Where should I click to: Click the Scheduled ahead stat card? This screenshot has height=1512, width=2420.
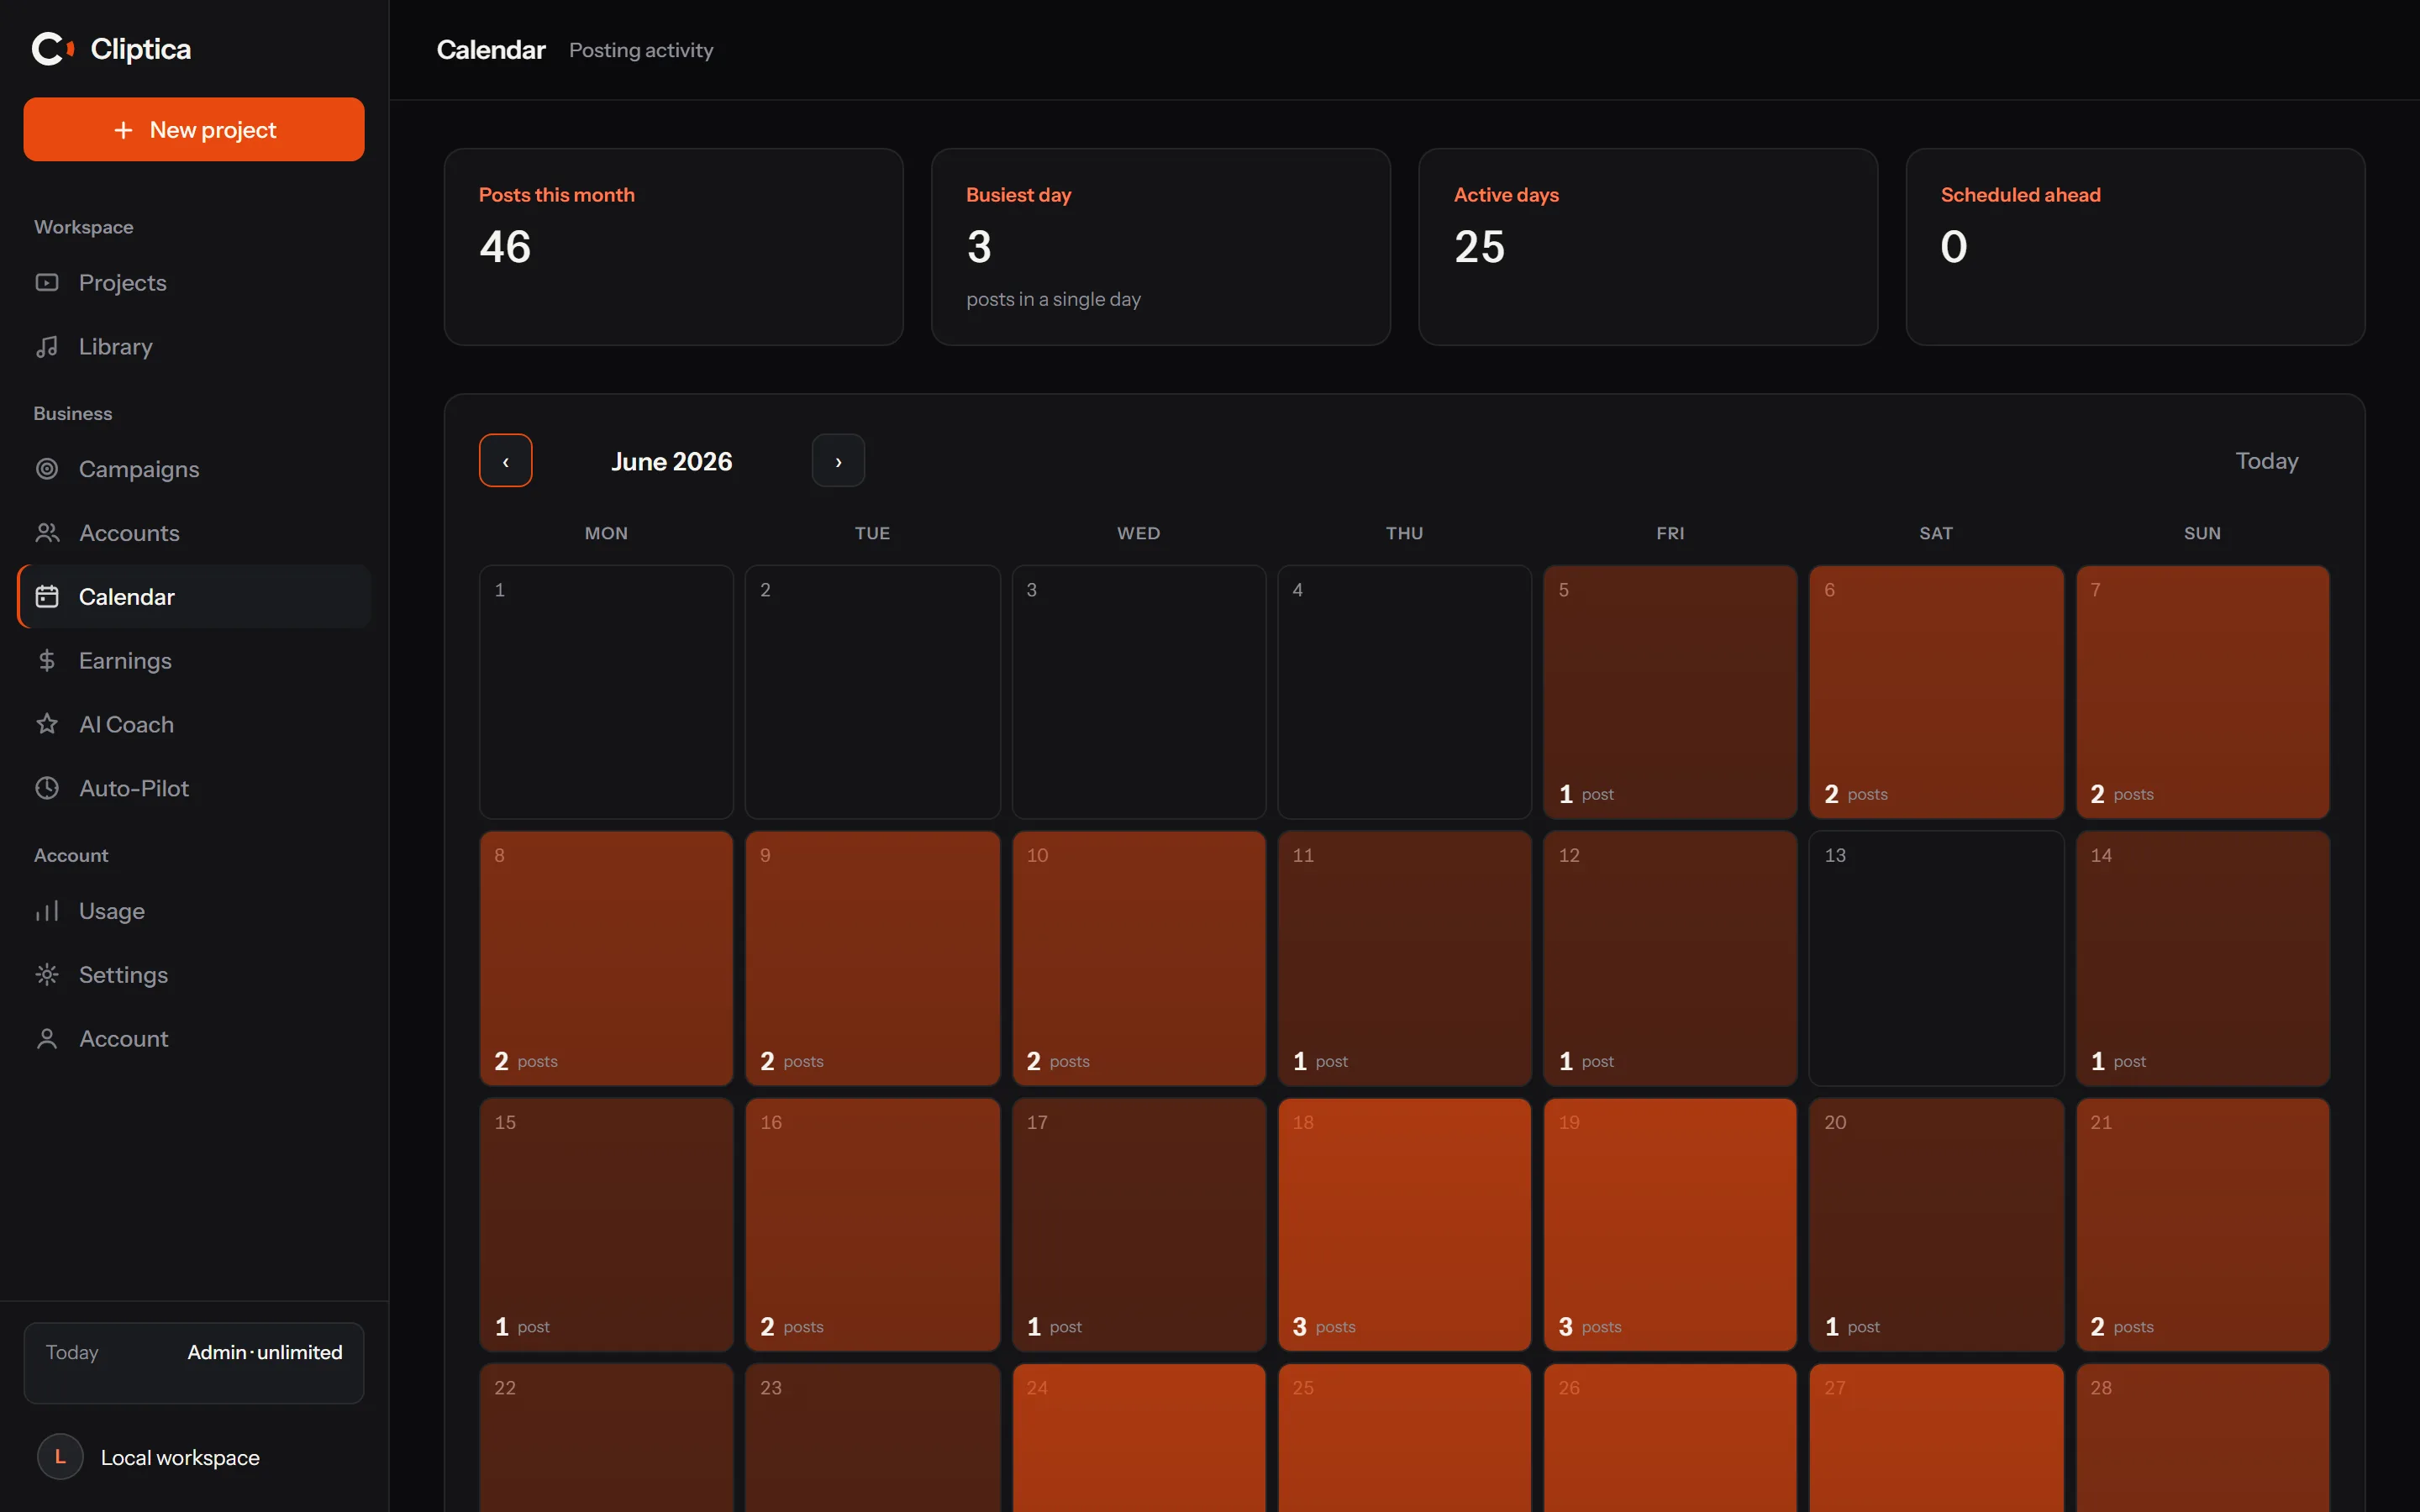click(x=2135, y=247)
